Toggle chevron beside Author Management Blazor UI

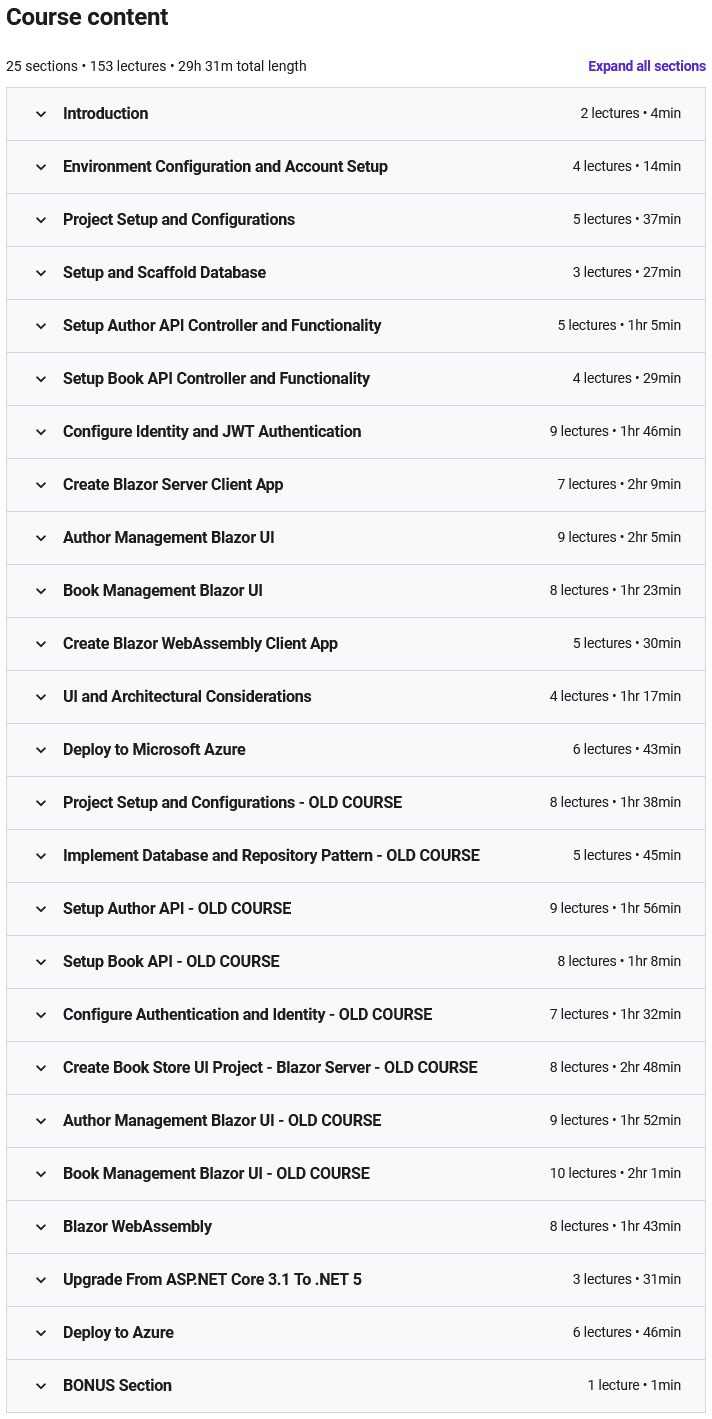pyautogui.click(x=41, y=538)
